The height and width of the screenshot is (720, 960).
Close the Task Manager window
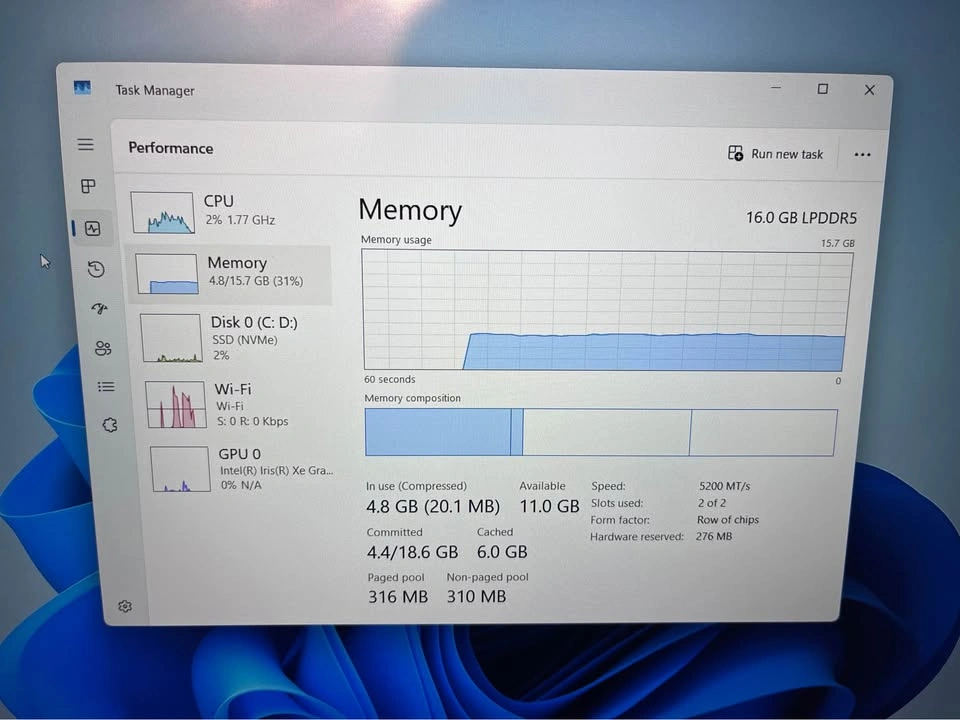(x=869, y=90)
